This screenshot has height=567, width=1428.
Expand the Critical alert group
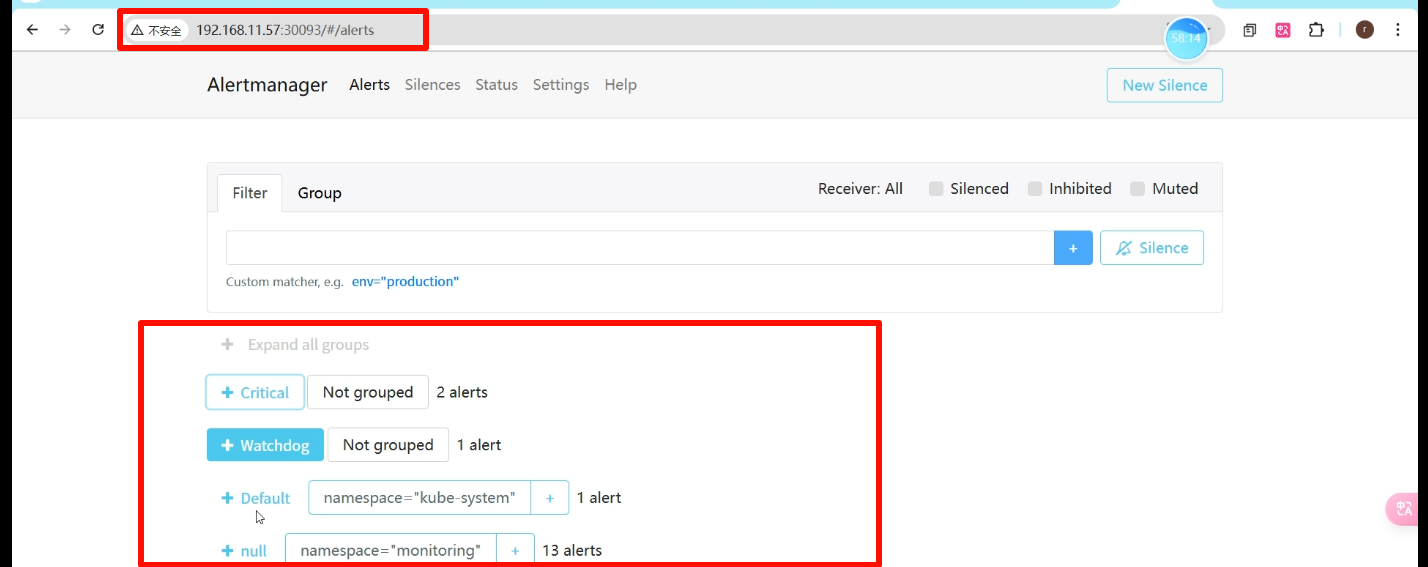point(255,393)
